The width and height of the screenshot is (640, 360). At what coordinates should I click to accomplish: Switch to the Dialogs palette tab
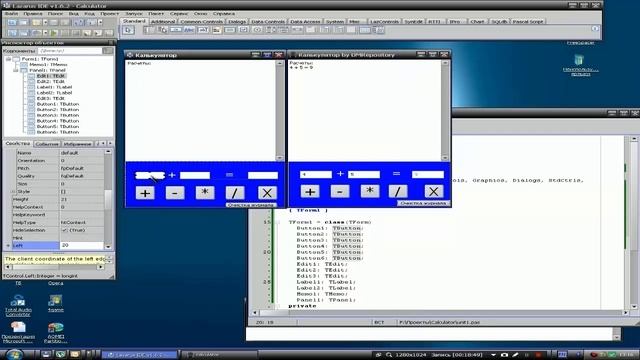coord(237,21)
